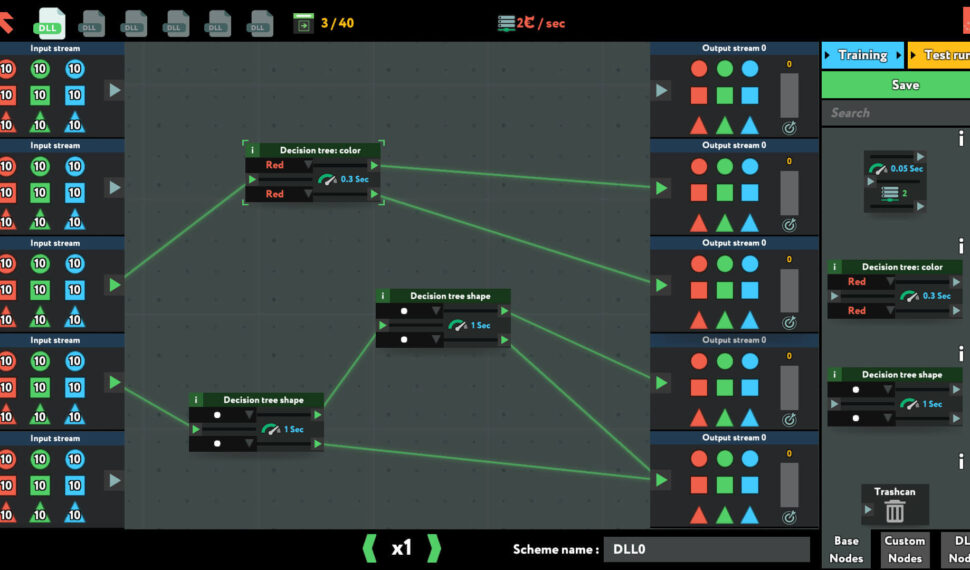Click input arrow of bottommost output stream

tap(661, 480)
